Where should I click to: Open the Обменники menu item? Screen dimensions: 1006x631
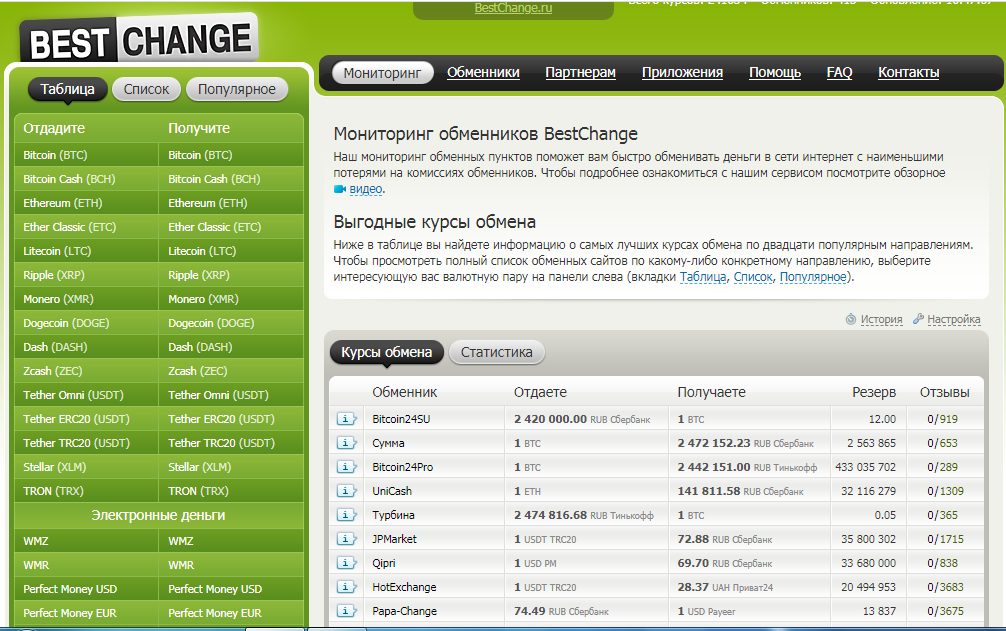pyautogui.click(x=483, y=72)
